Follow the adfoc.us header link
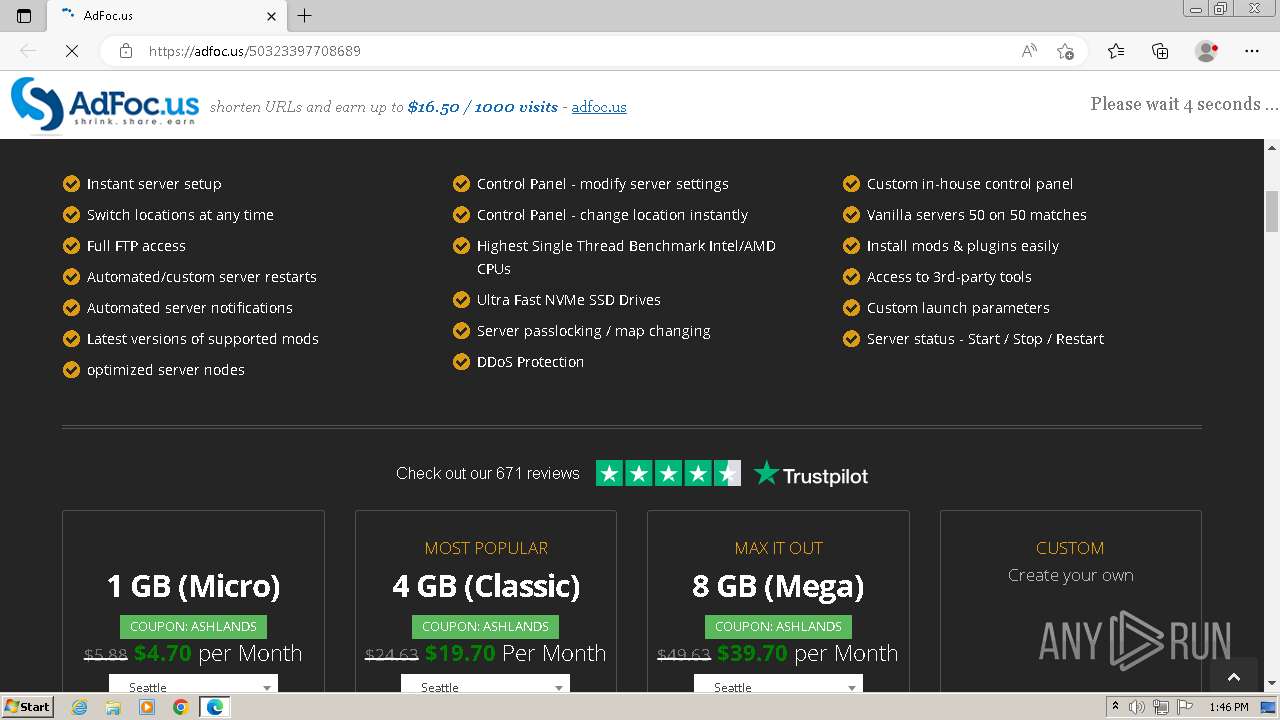1280x720 pixels. [x=599, y=107]
